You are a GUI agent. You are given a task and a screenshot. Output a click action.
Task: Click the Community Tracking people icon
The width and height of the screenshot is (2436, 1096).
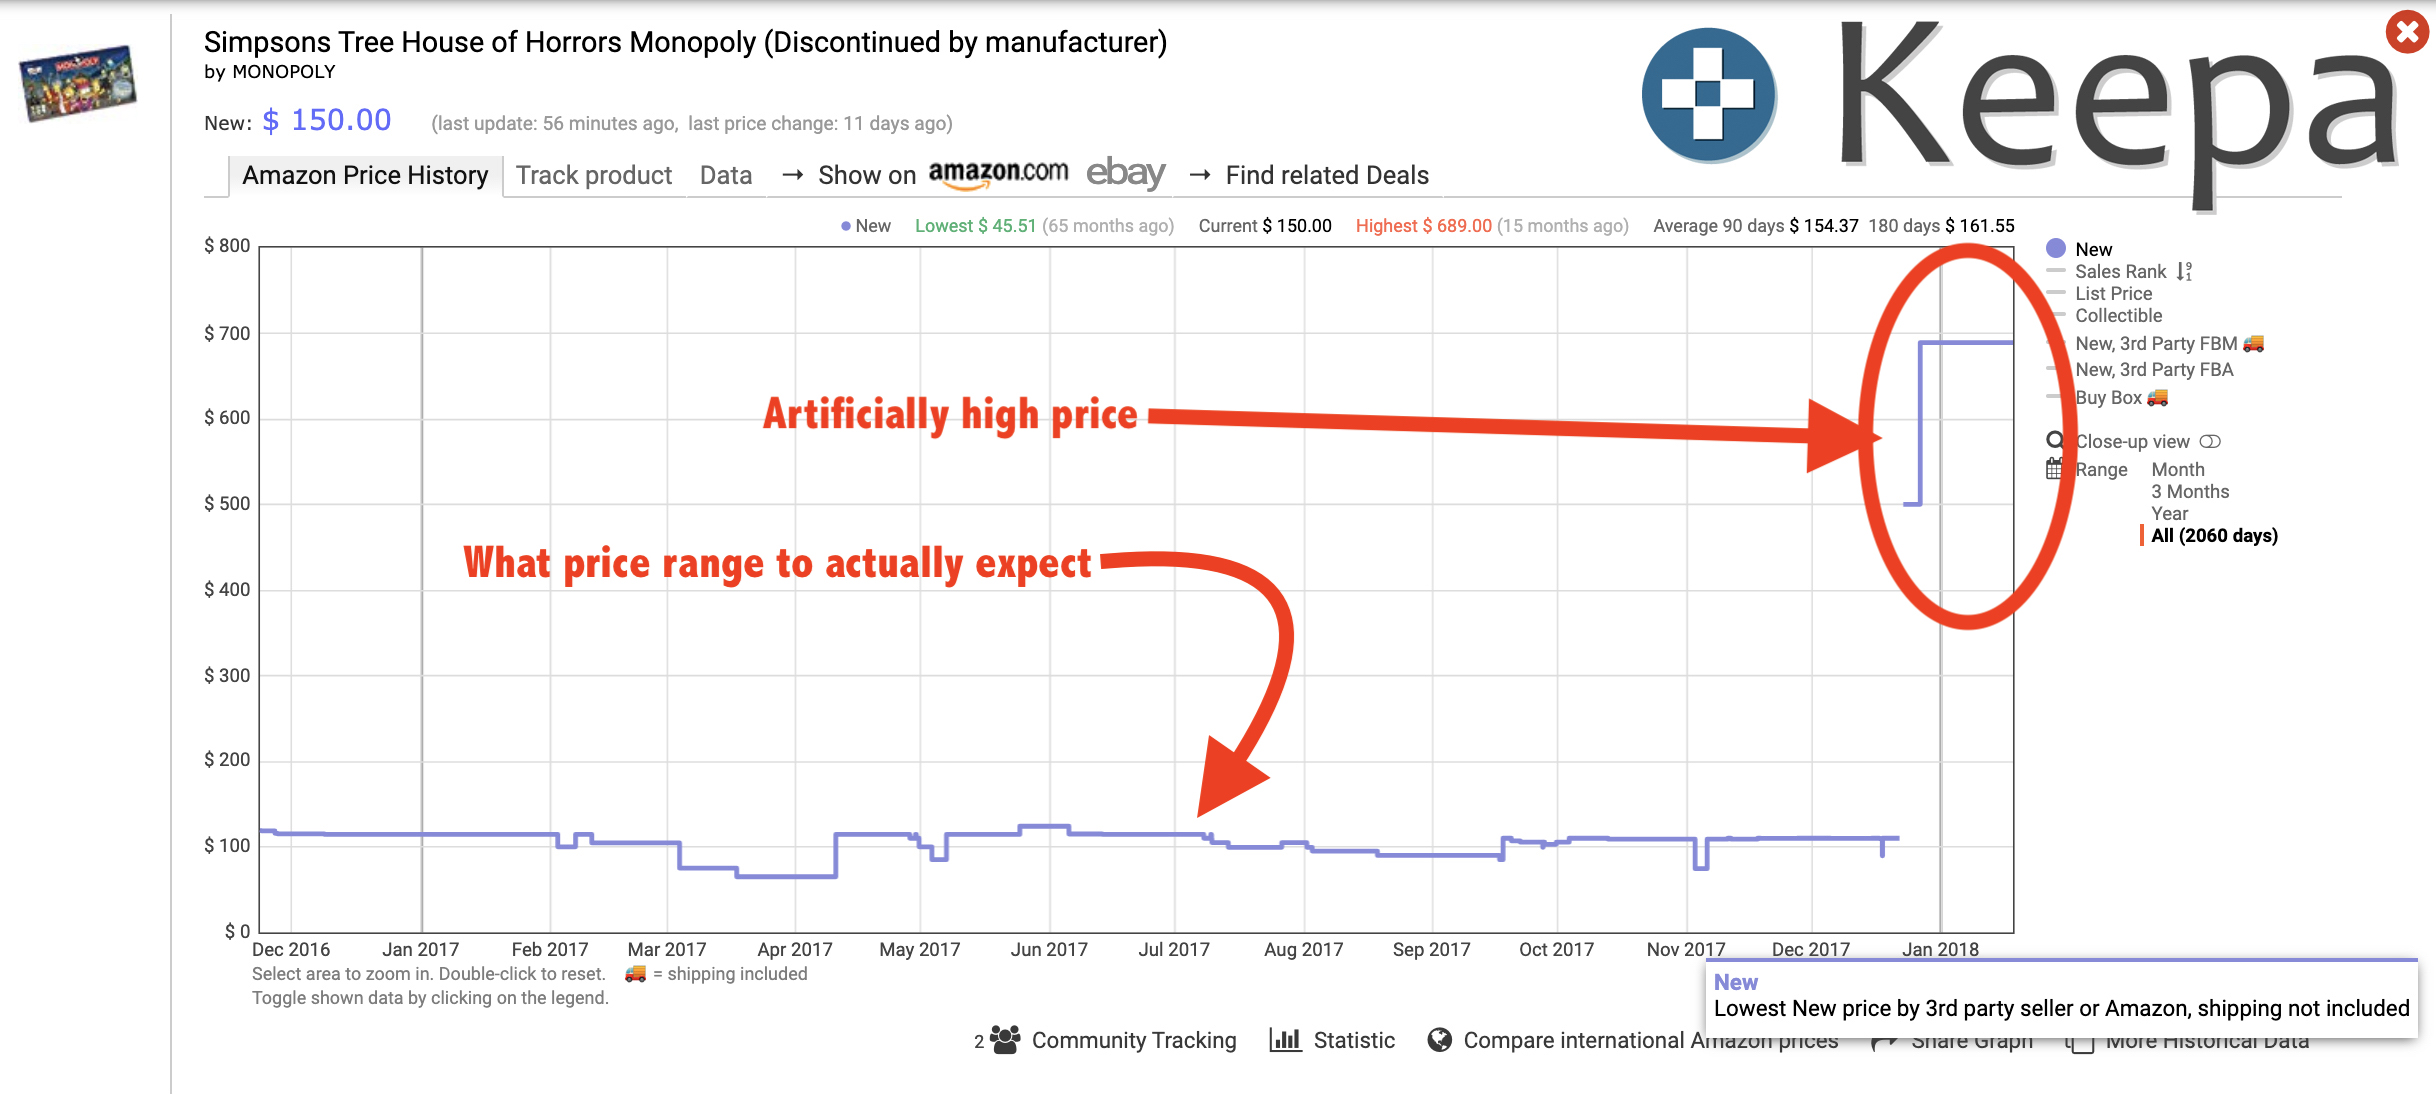point(1005,1039)
